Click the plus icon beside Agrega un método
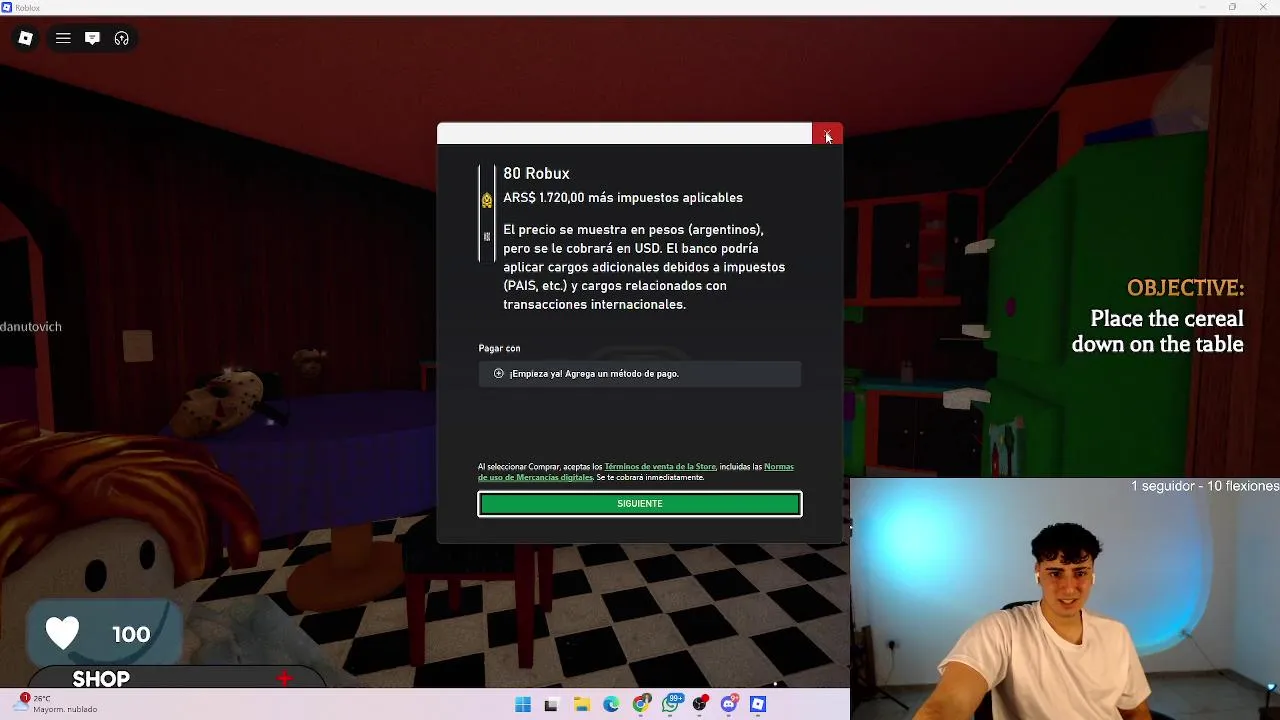1280x720 pixels. click(498, 374)
